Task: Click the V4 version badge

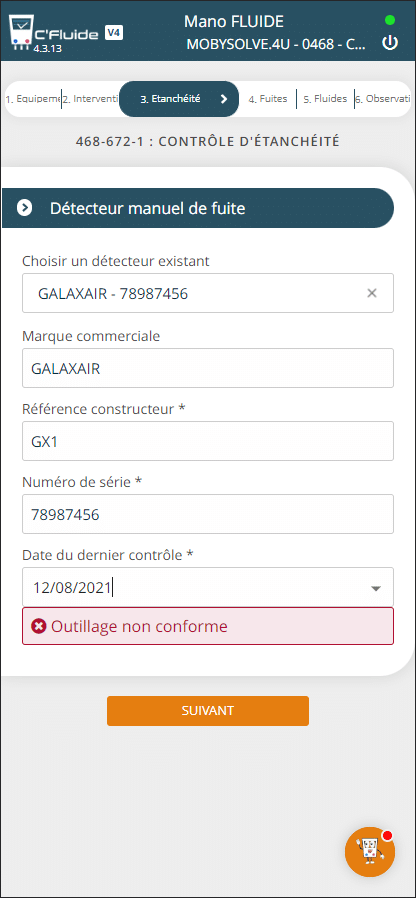Action: [113, 33]
